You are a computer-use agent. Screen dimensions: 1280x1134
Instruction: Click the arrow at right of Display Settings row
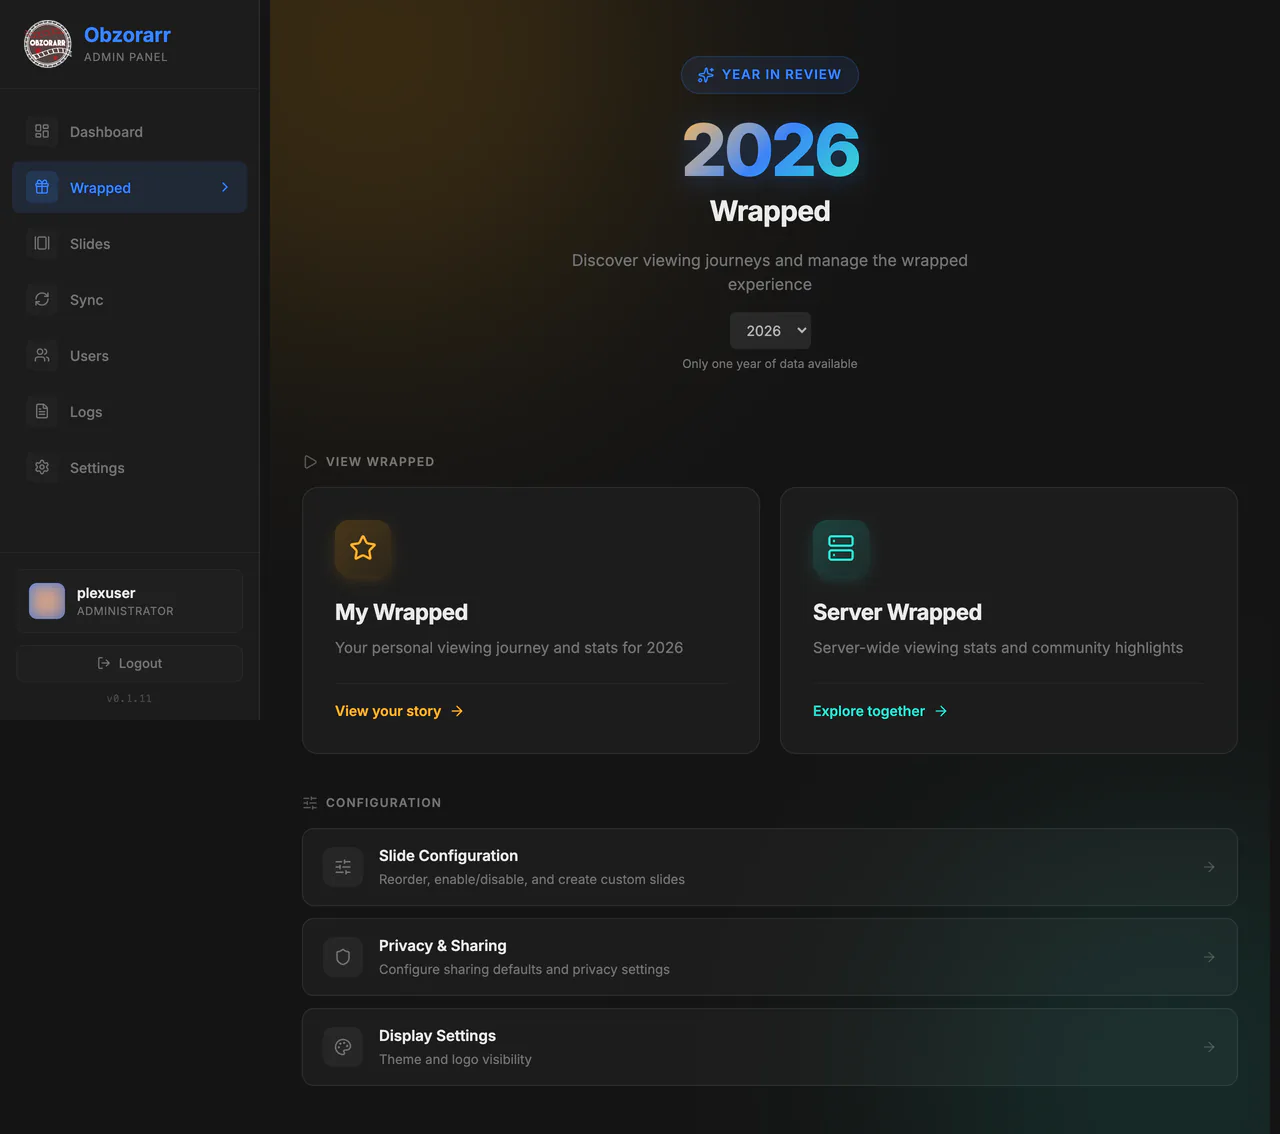pyautogui.click(x=1209, y=1047)
